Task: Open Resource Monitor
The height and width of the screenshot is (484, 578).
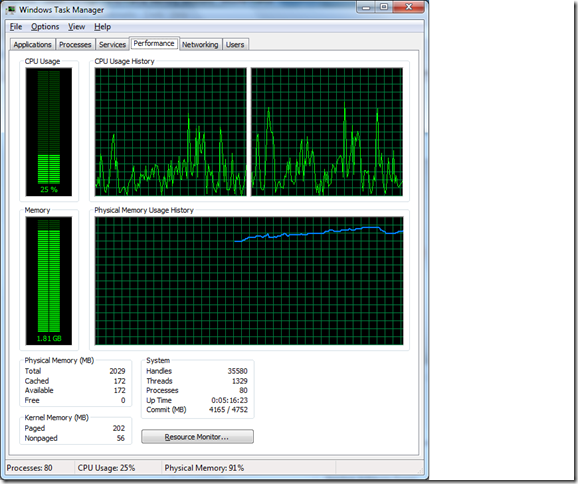Action: coord(197,437)
